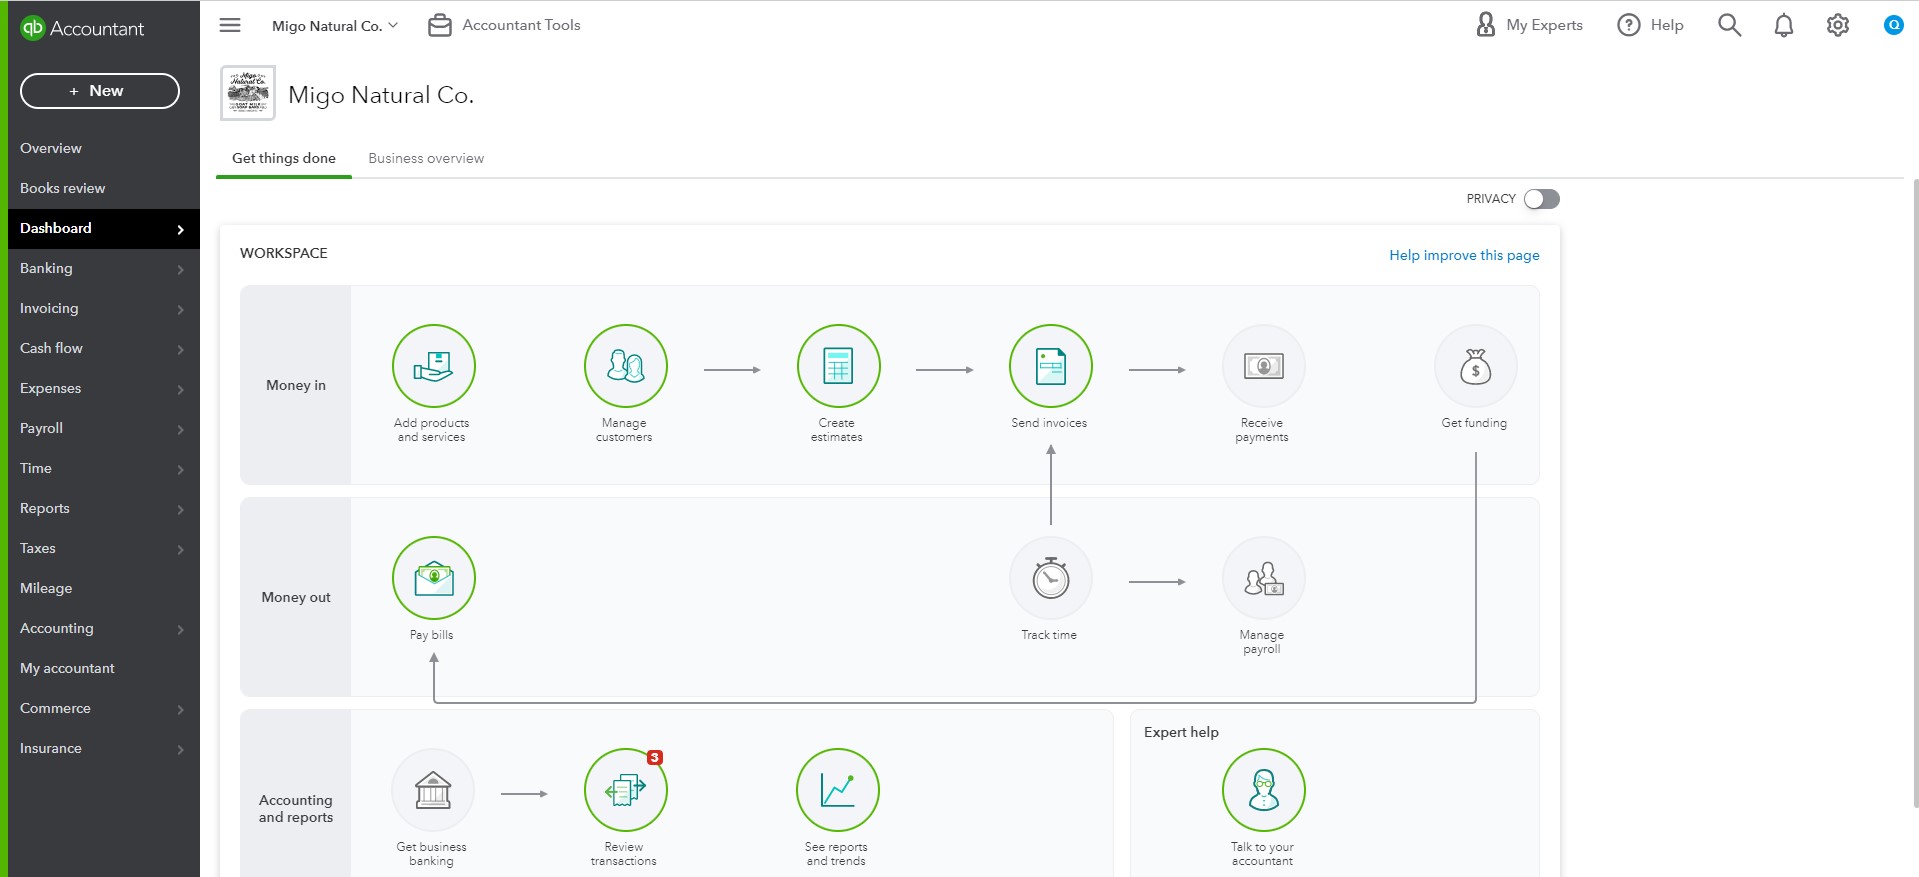Image resolution: width=1919 pixels, height=877 pixels.
Task: Expand the Reports sidebar chevron
Action: [x=180, y=509]
